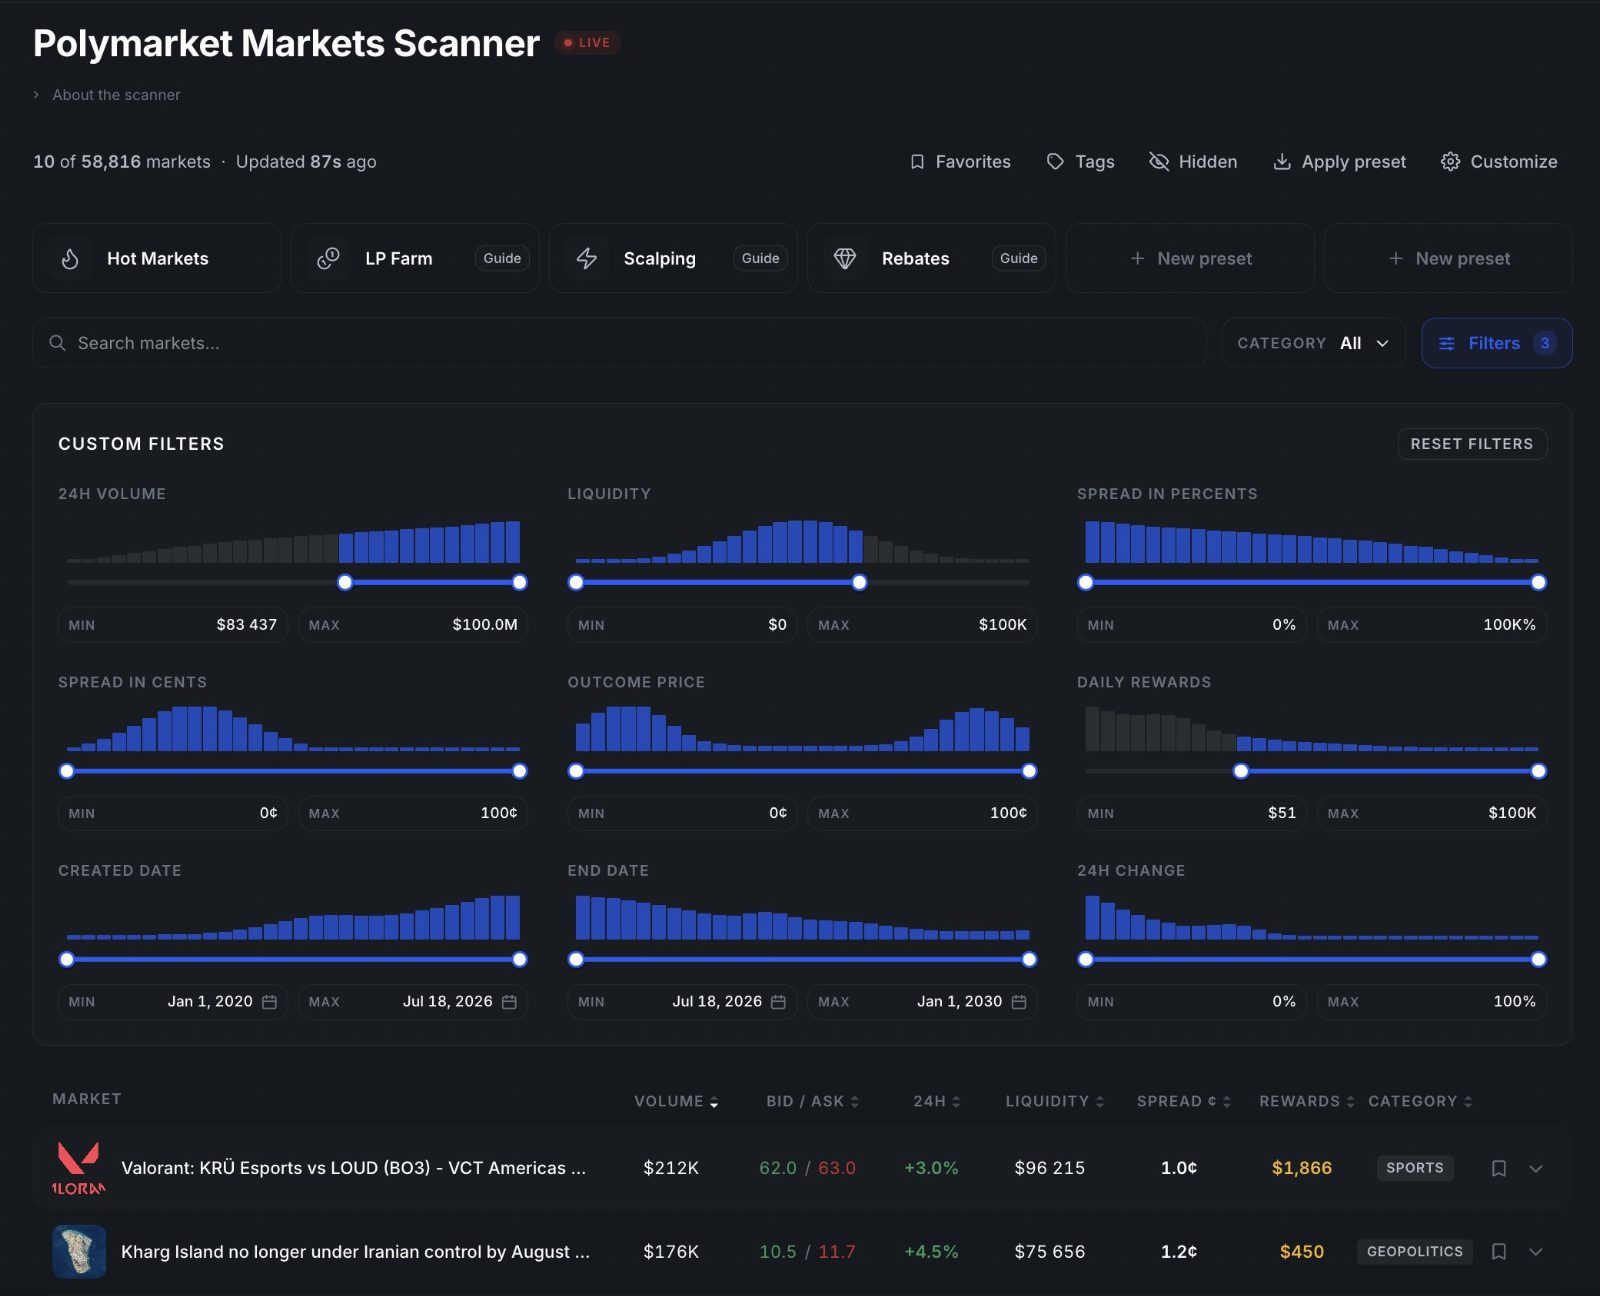Open Customize gear settings

[1450, 161]
